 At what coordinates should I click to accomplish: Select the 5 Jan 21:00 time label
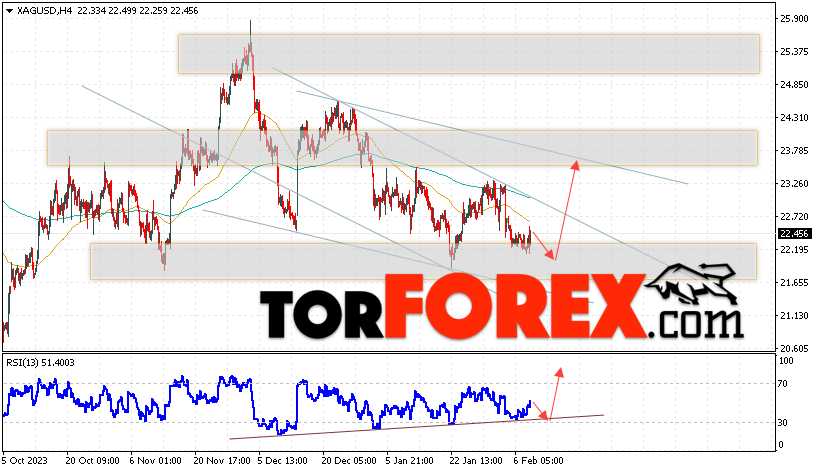click(x=409, y=461)
